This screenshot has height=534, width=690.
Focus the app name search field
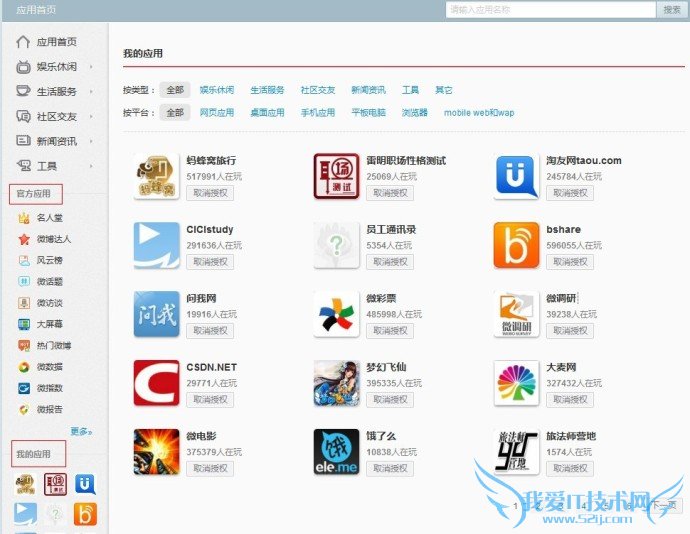coord(551,10)
